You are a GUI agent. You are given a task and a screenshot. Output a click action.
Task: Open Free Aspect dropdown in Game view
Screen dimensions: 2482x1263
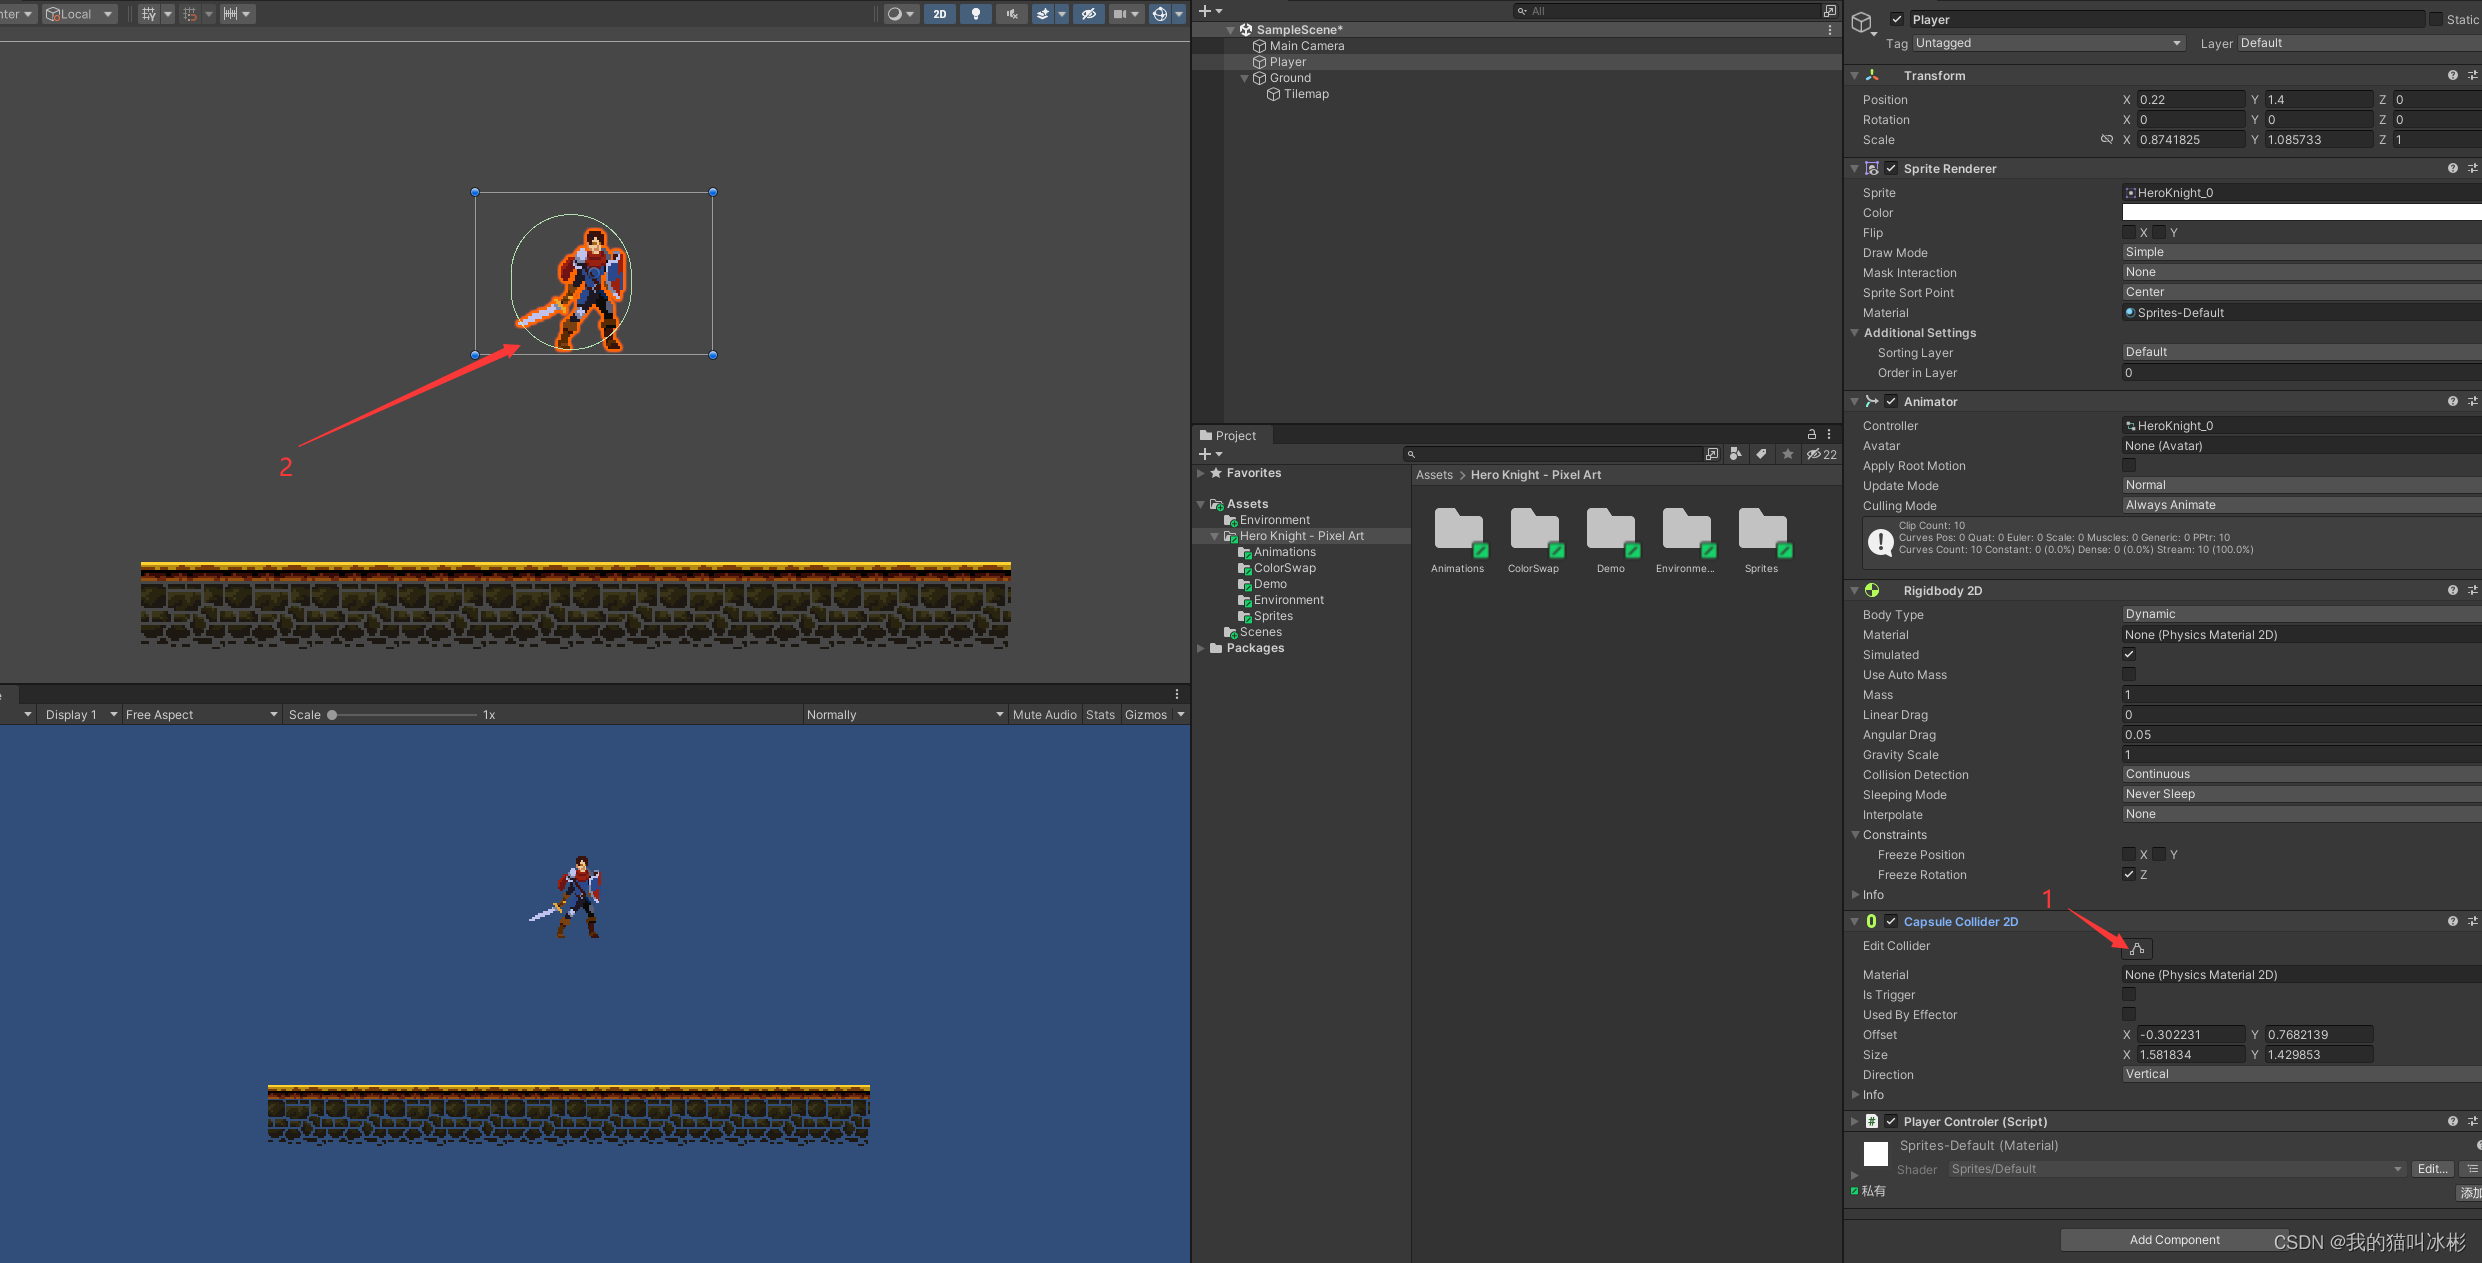(202, 714)
